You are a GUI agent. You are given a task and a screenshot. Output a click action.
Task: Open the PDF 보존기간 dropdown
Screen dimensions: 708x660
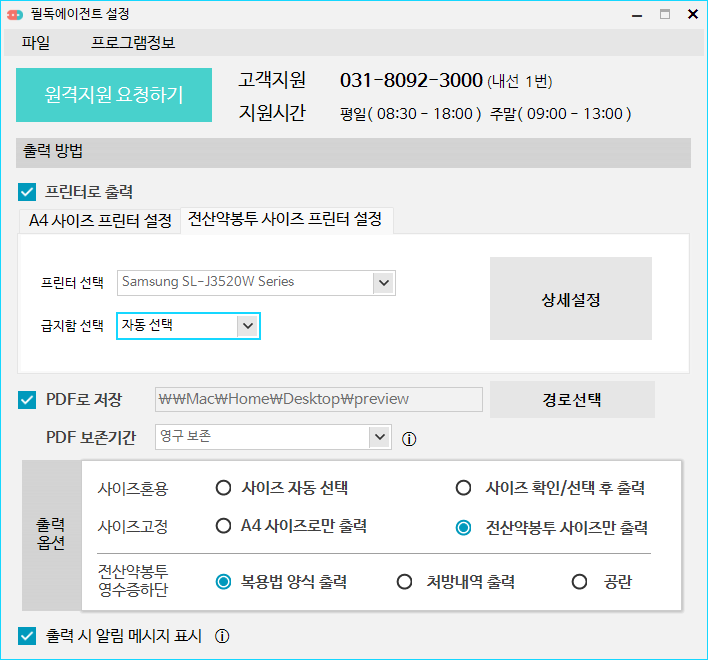[379, 437]
